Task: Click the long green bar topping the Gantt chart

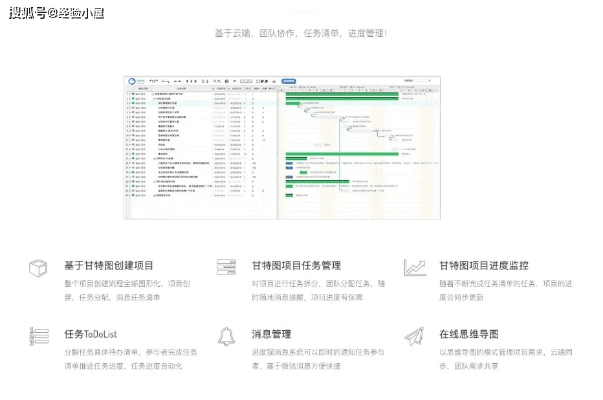Action: [x=342, y=93]
